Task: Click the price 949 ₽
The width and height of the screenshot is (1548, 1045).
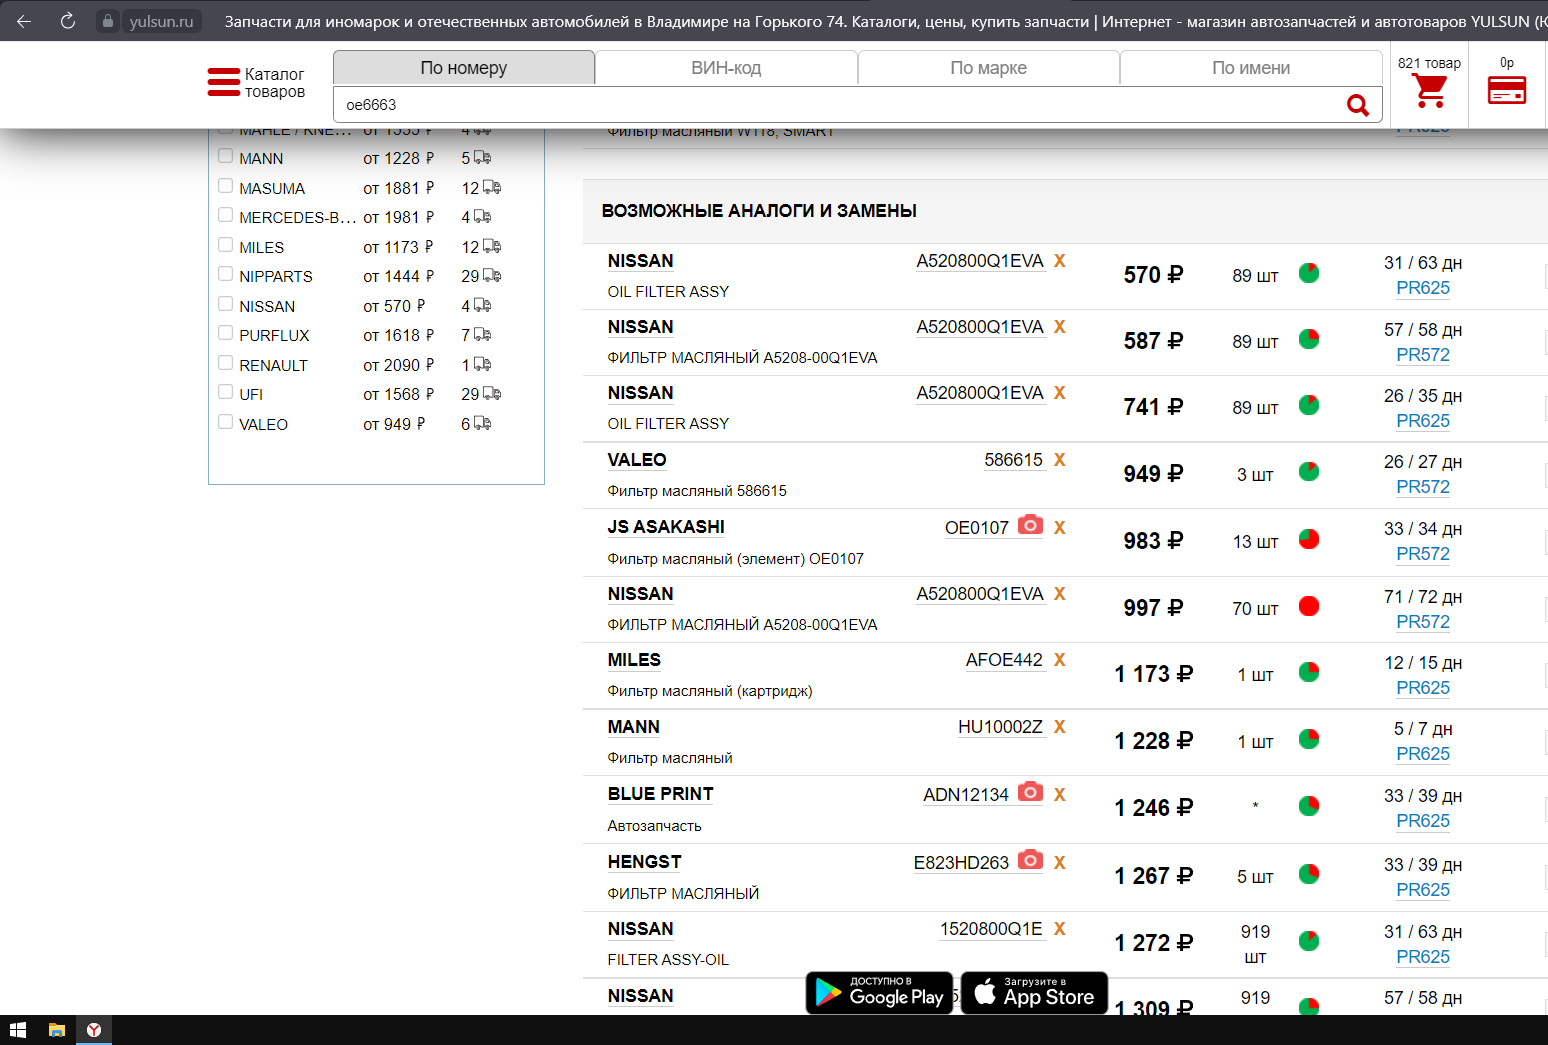Action: point(1153,474)
